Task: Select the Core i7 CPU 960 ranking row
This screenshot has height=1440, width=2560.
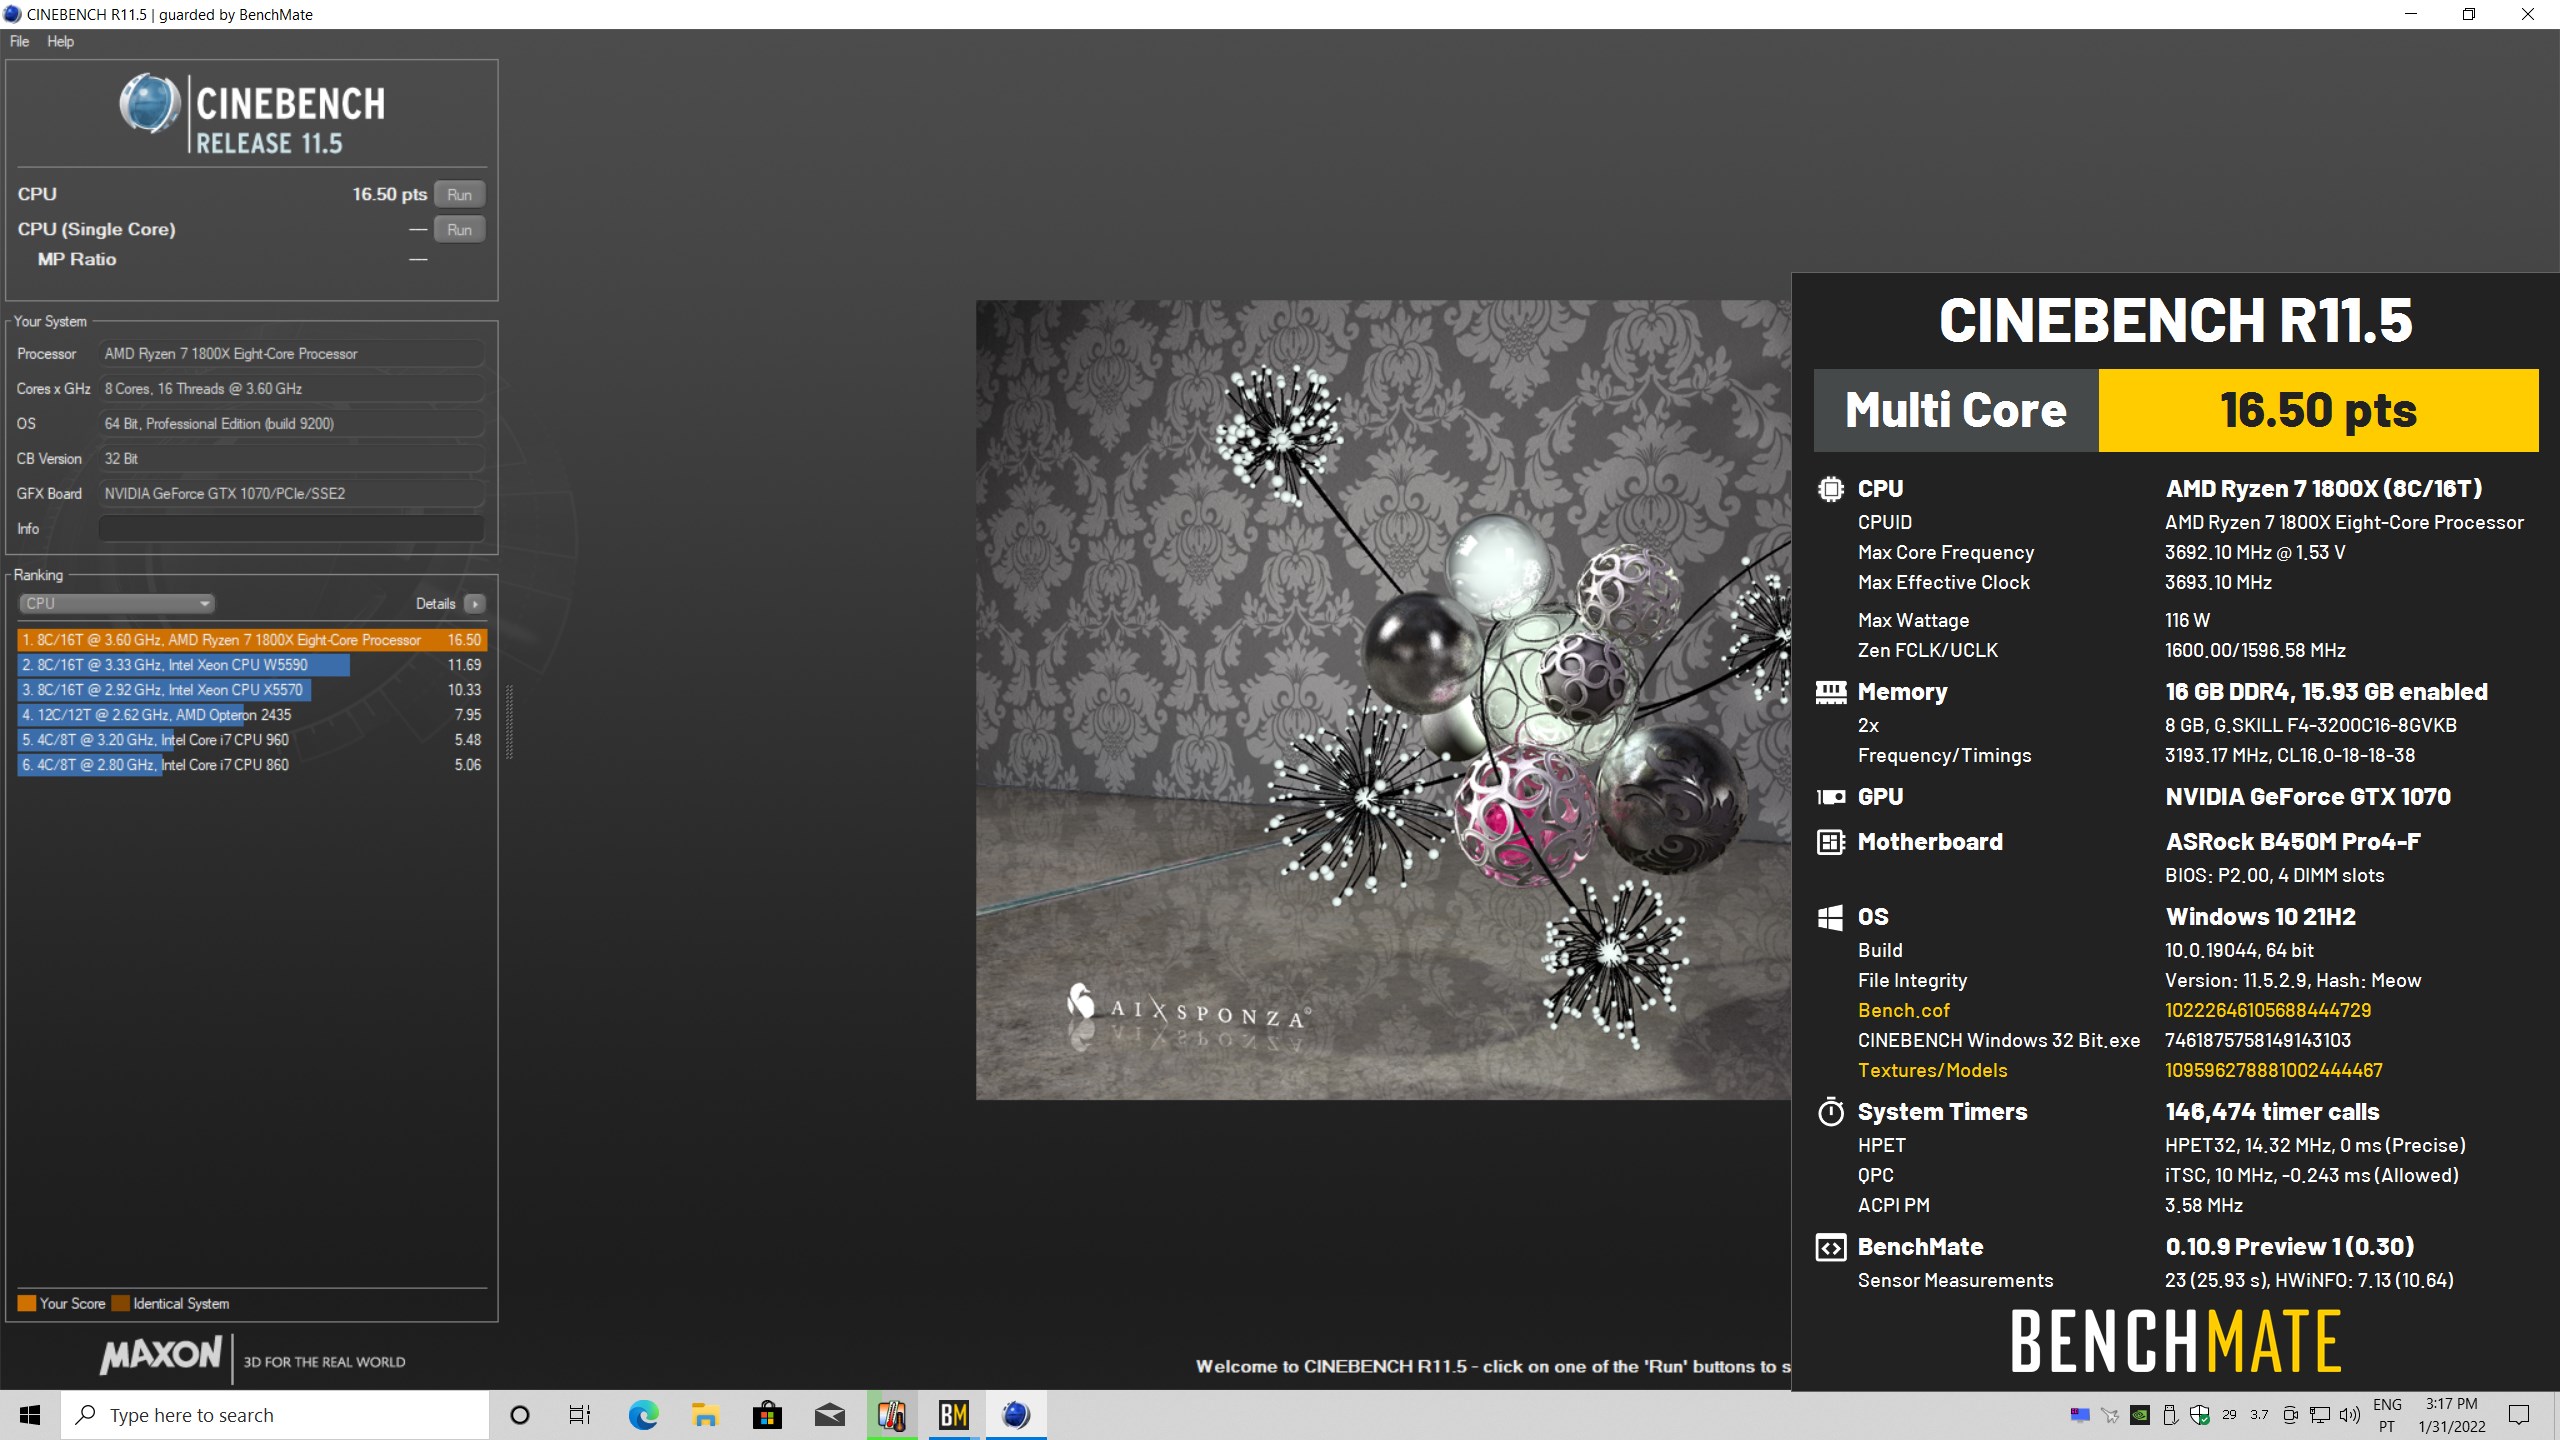Action: [x=252, y=740]
